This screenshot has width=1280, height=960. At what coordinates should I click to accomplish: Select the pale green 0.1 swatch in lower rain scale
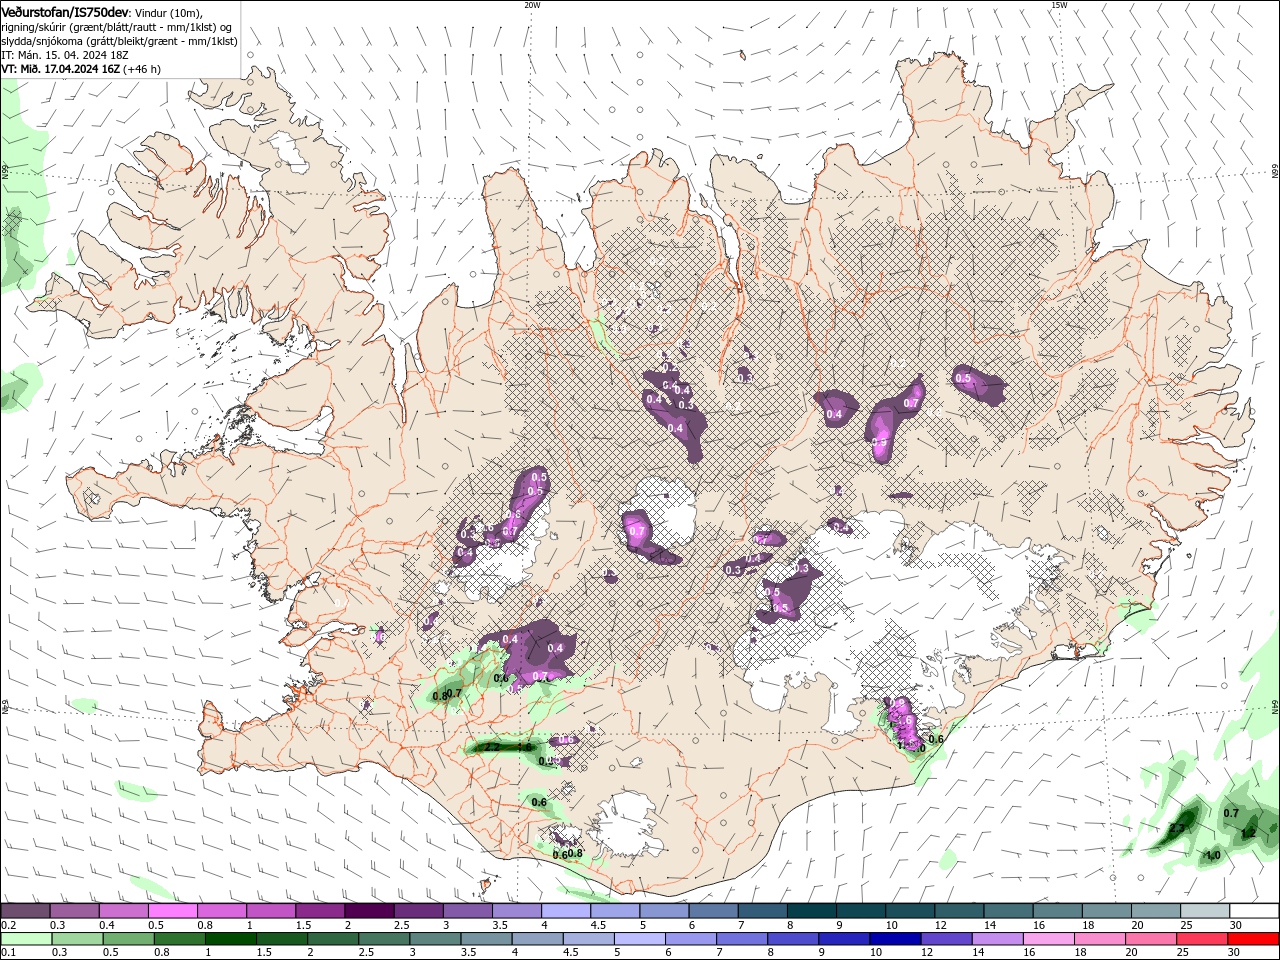point(26,939)
